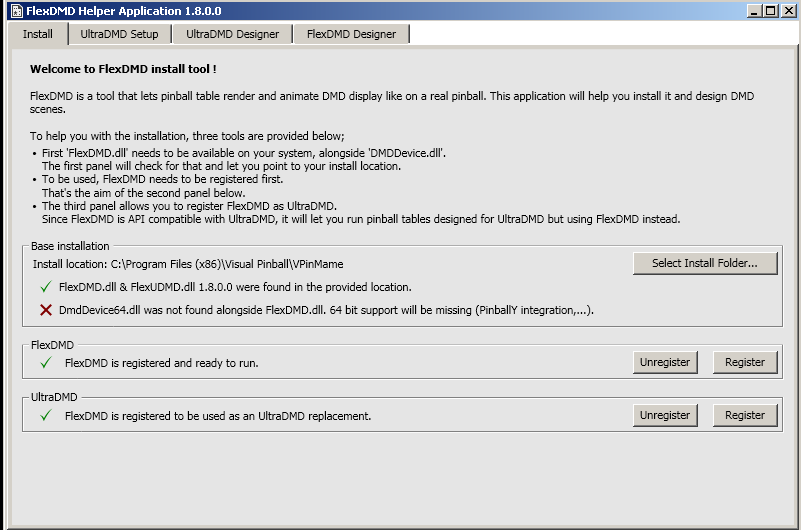The width and height of the screenshot is (801, 530).
Task: Click 'The third panel allows you to register' line
Action: click(189, 206)
